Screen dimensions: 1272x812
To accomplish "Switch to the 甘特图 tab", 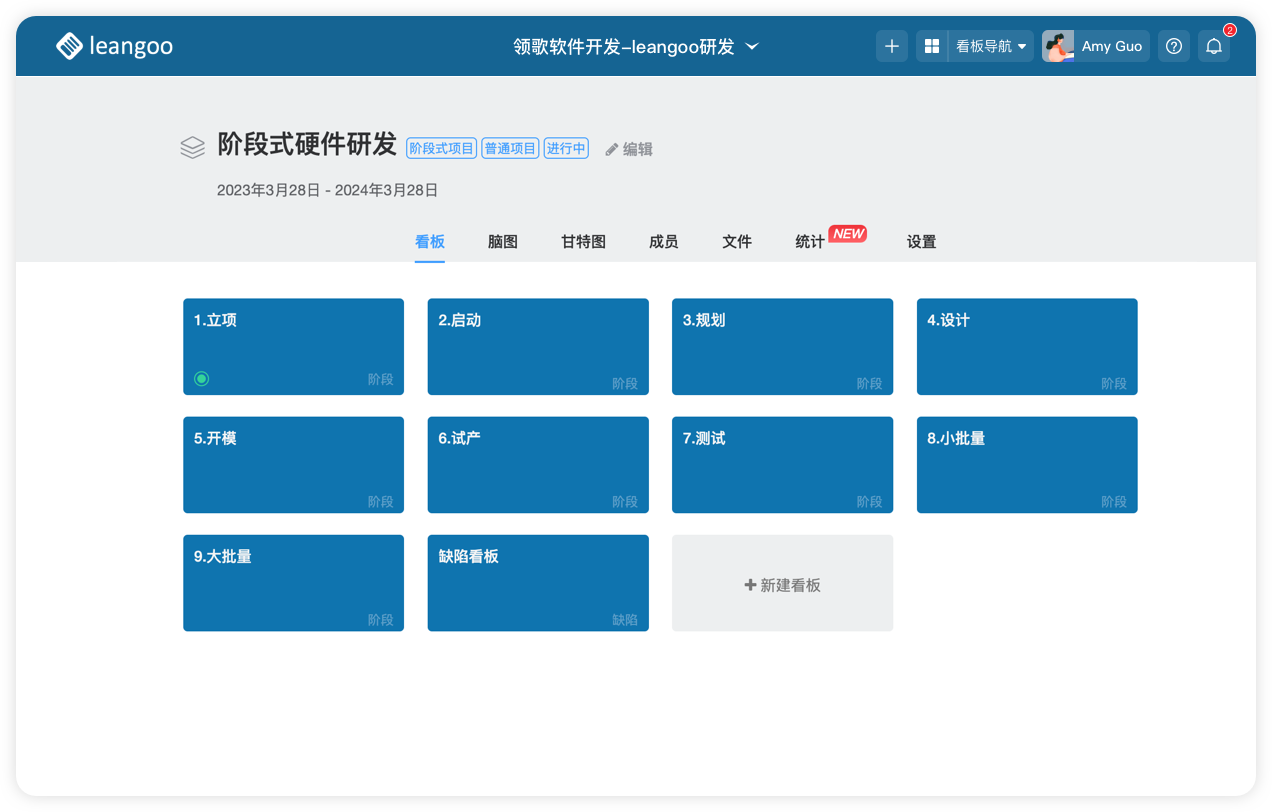I will click(583, 241).
